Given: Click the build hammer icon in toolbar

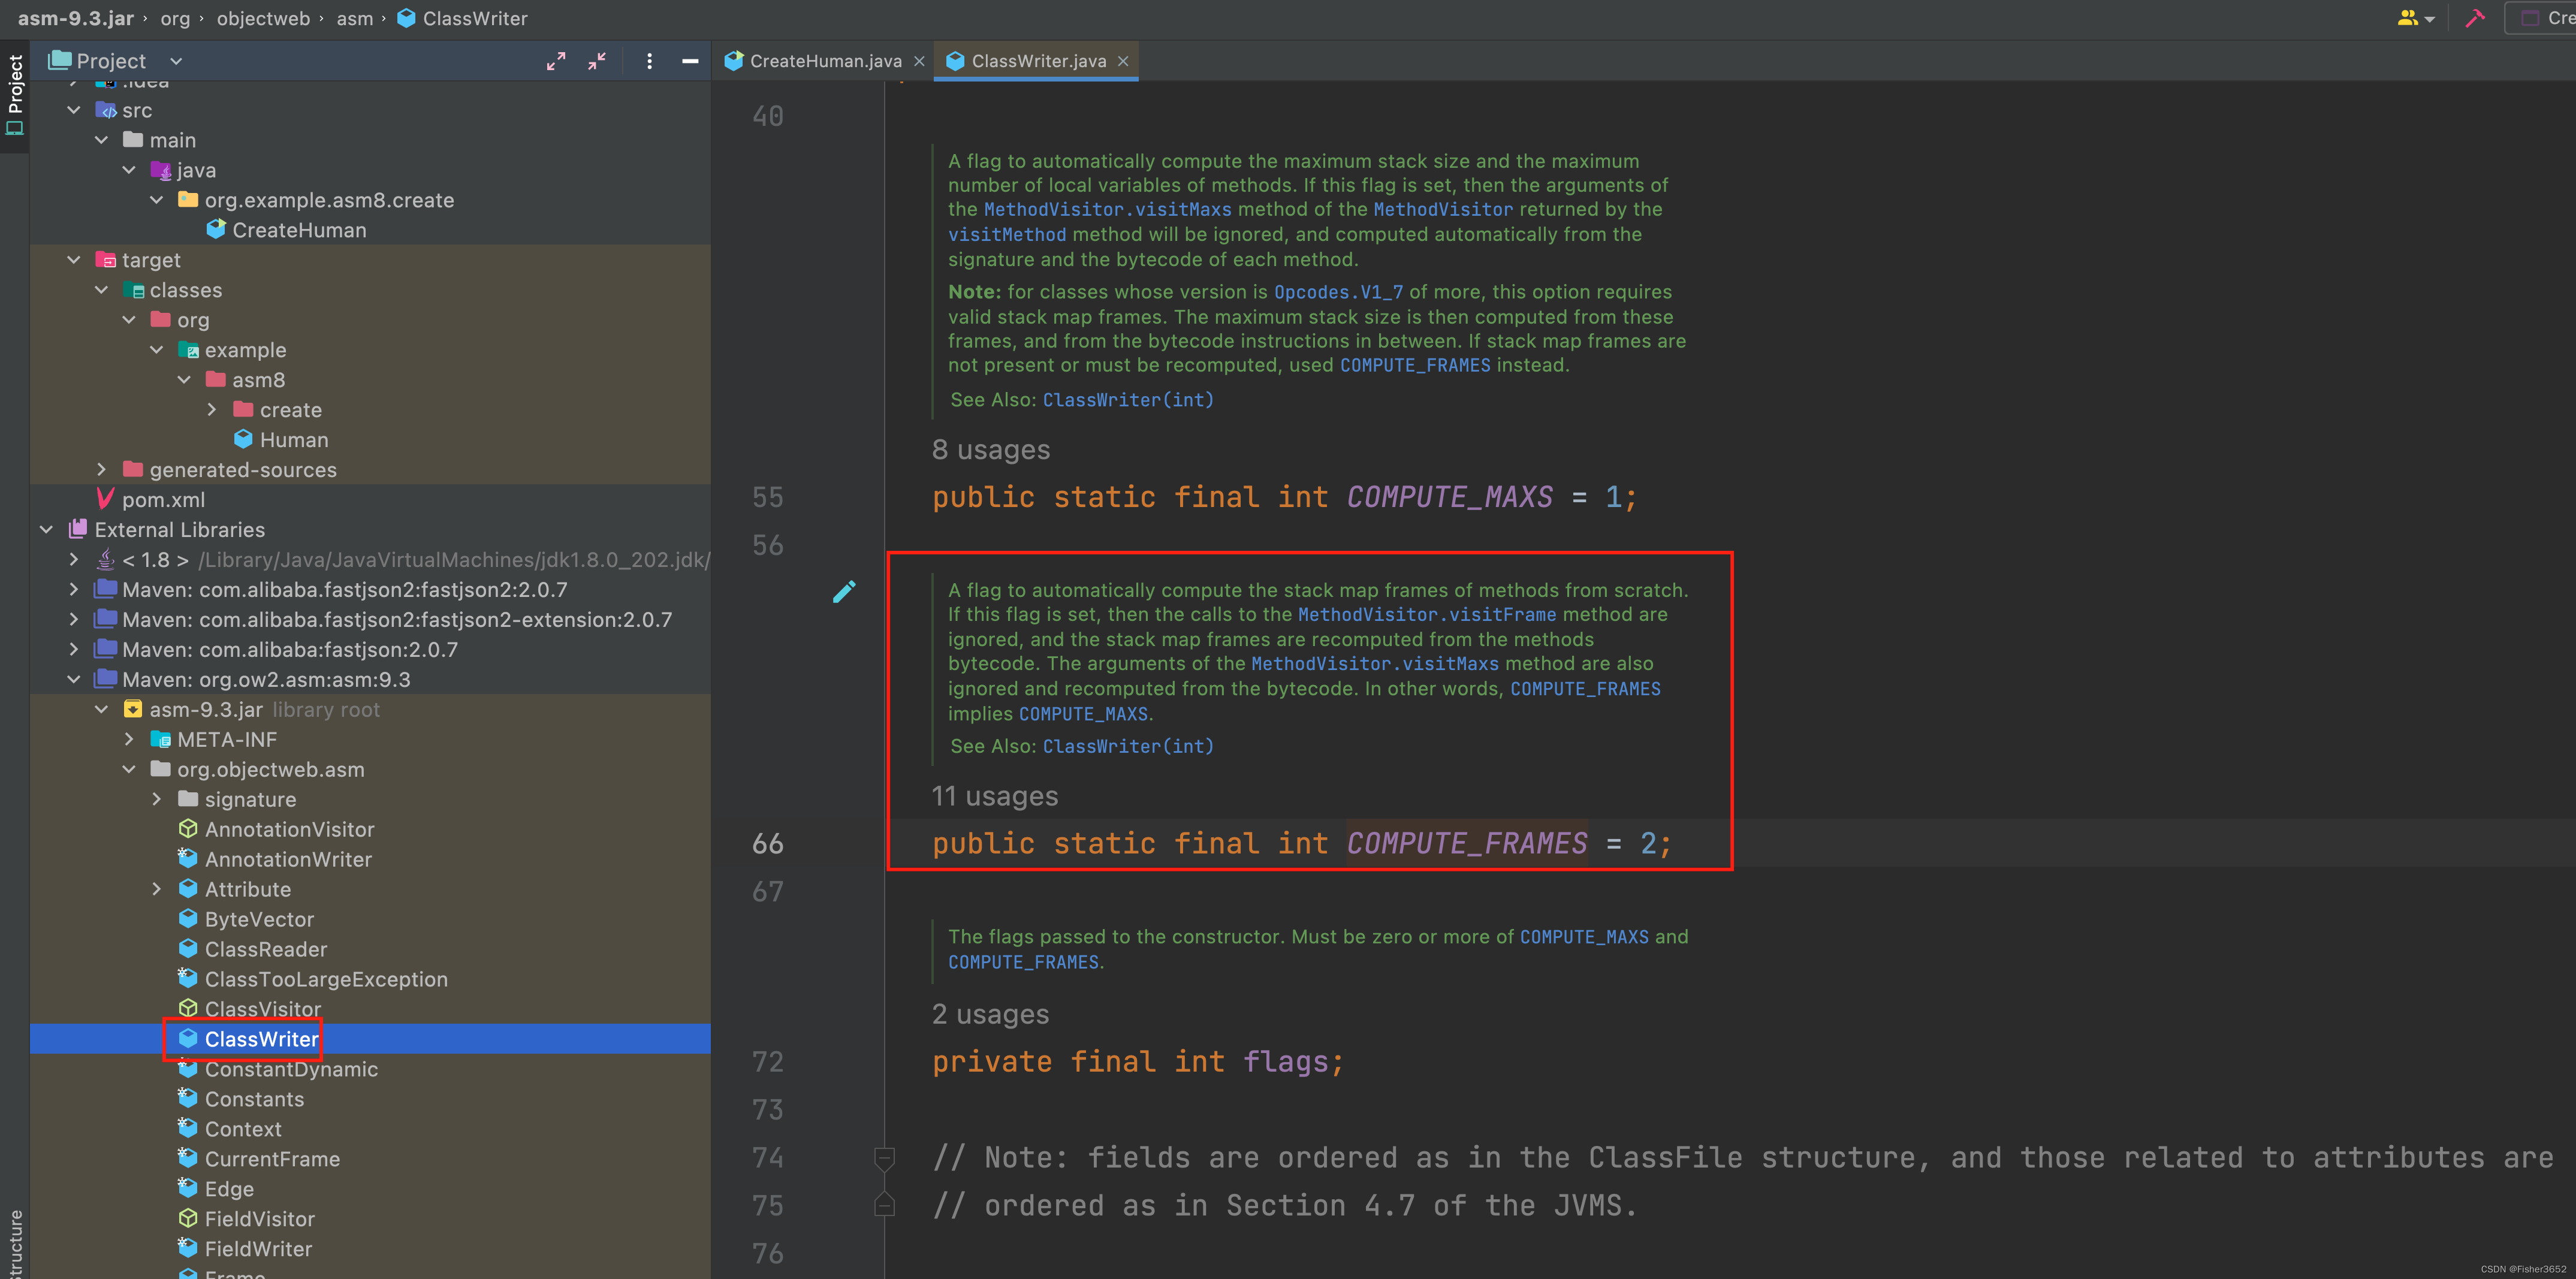Looking at the screenshot, I should point(2475,18).
